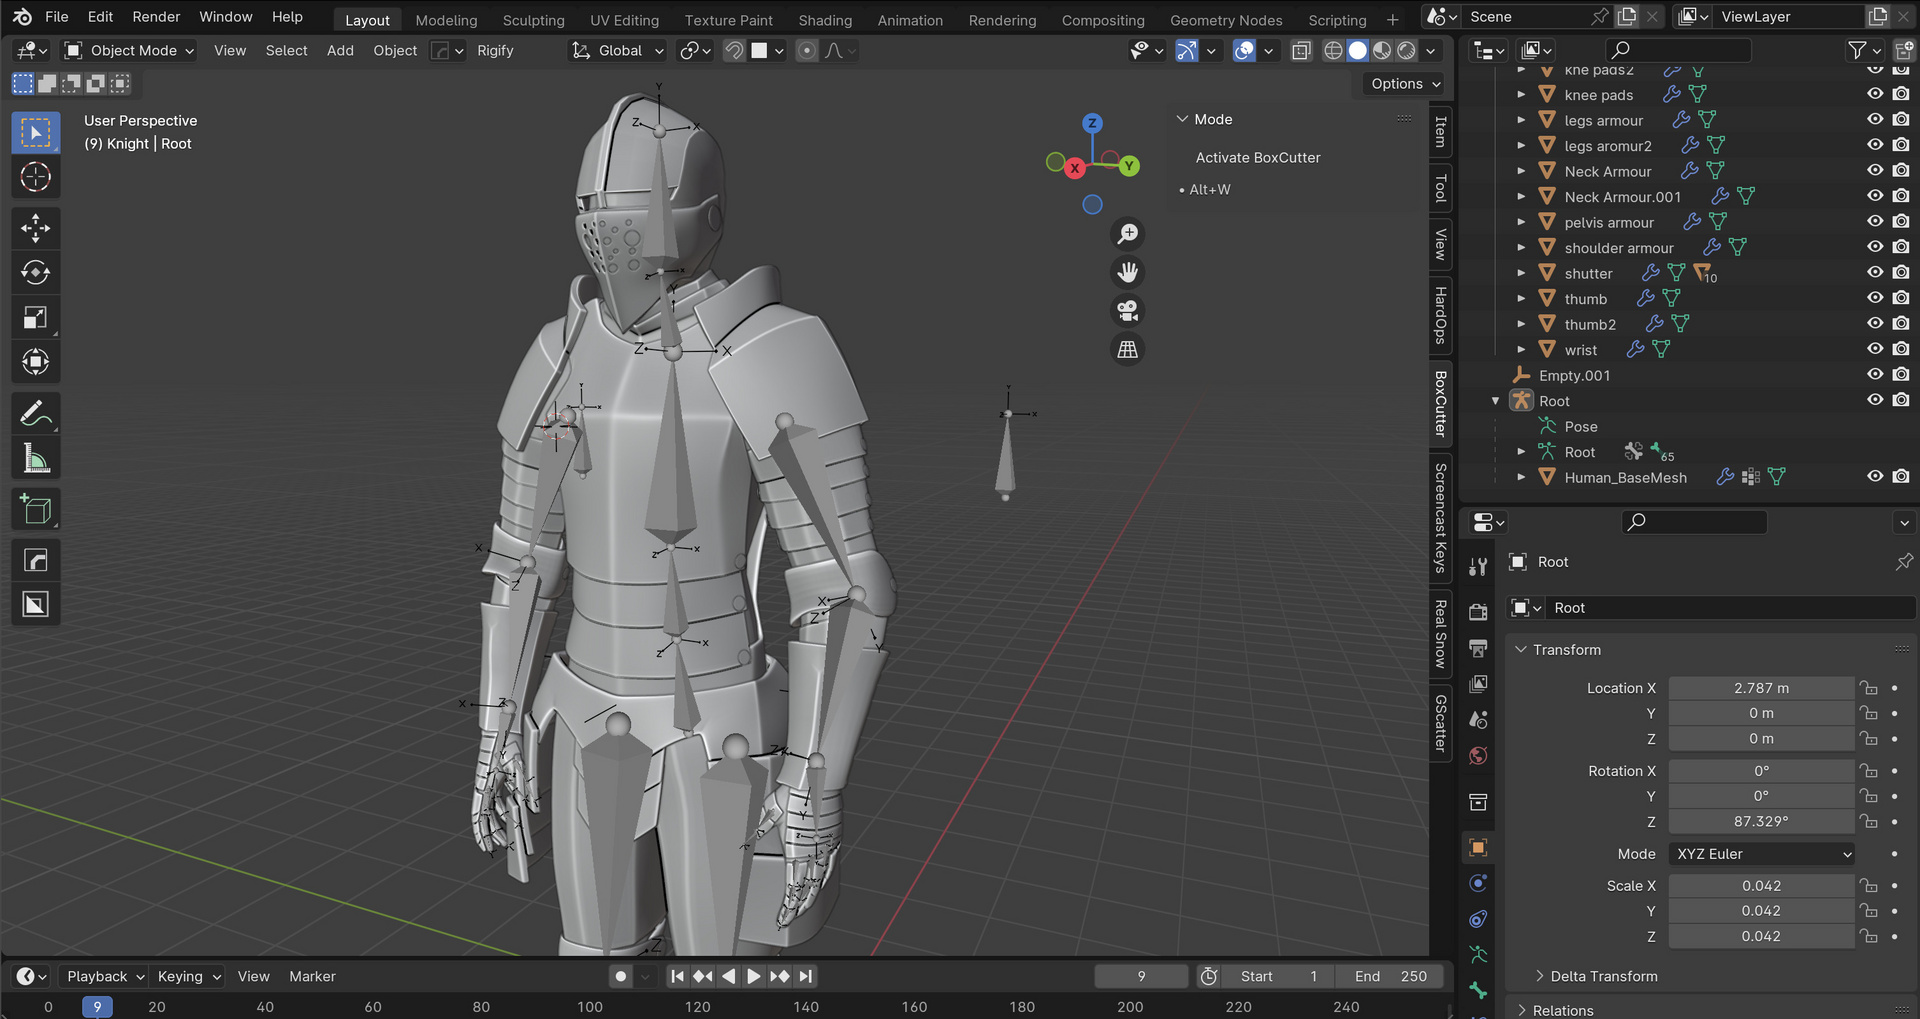Open the Options dropdown in viewport
1920x1019 pixels.
click(x=1406, y=84)
